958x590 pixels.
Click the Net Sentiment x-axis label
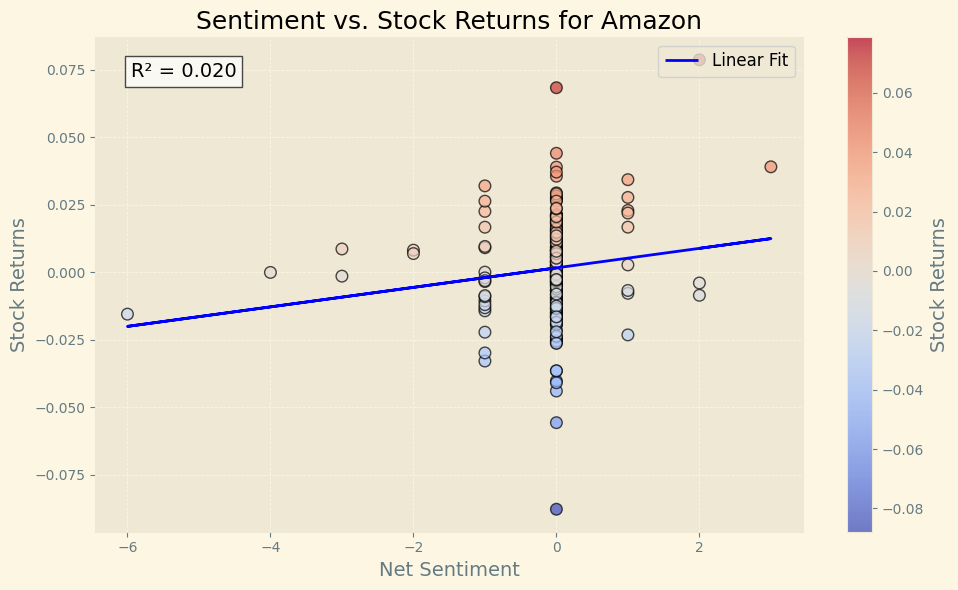[x=449, y=570]
